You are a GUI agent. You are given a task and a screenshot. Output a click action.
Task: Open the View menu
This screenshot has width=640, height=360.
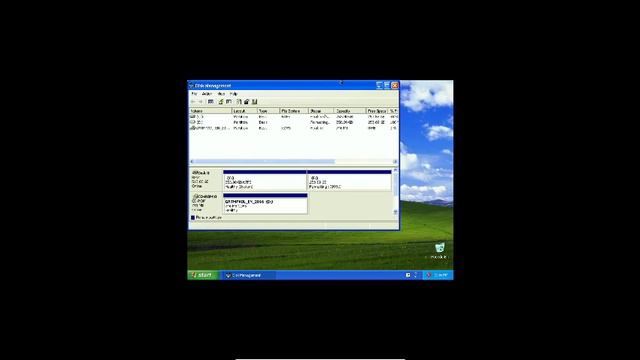(x=221, y=94)
